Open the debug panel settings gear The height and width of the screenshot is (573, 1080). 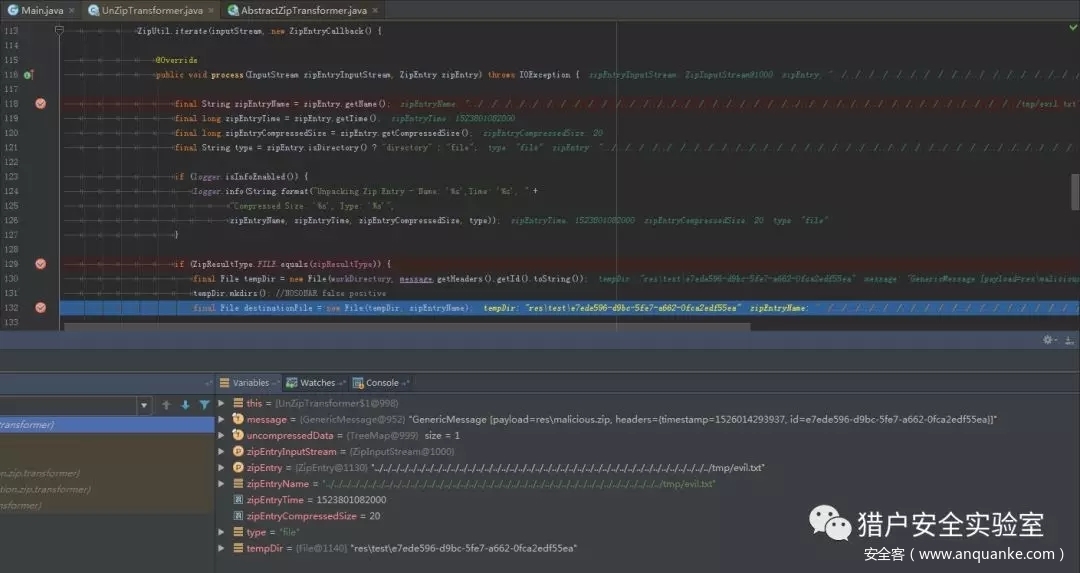[x=1047, y=340]
